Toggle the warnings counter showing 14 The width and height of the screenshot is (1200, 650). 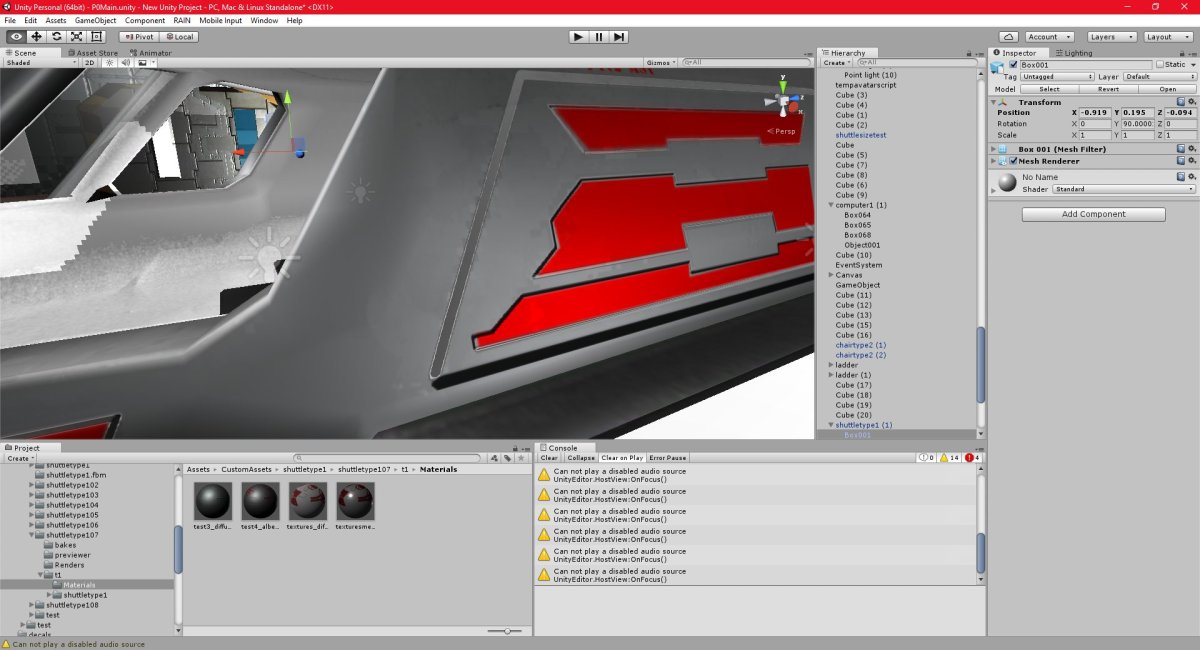click(950, 458)
